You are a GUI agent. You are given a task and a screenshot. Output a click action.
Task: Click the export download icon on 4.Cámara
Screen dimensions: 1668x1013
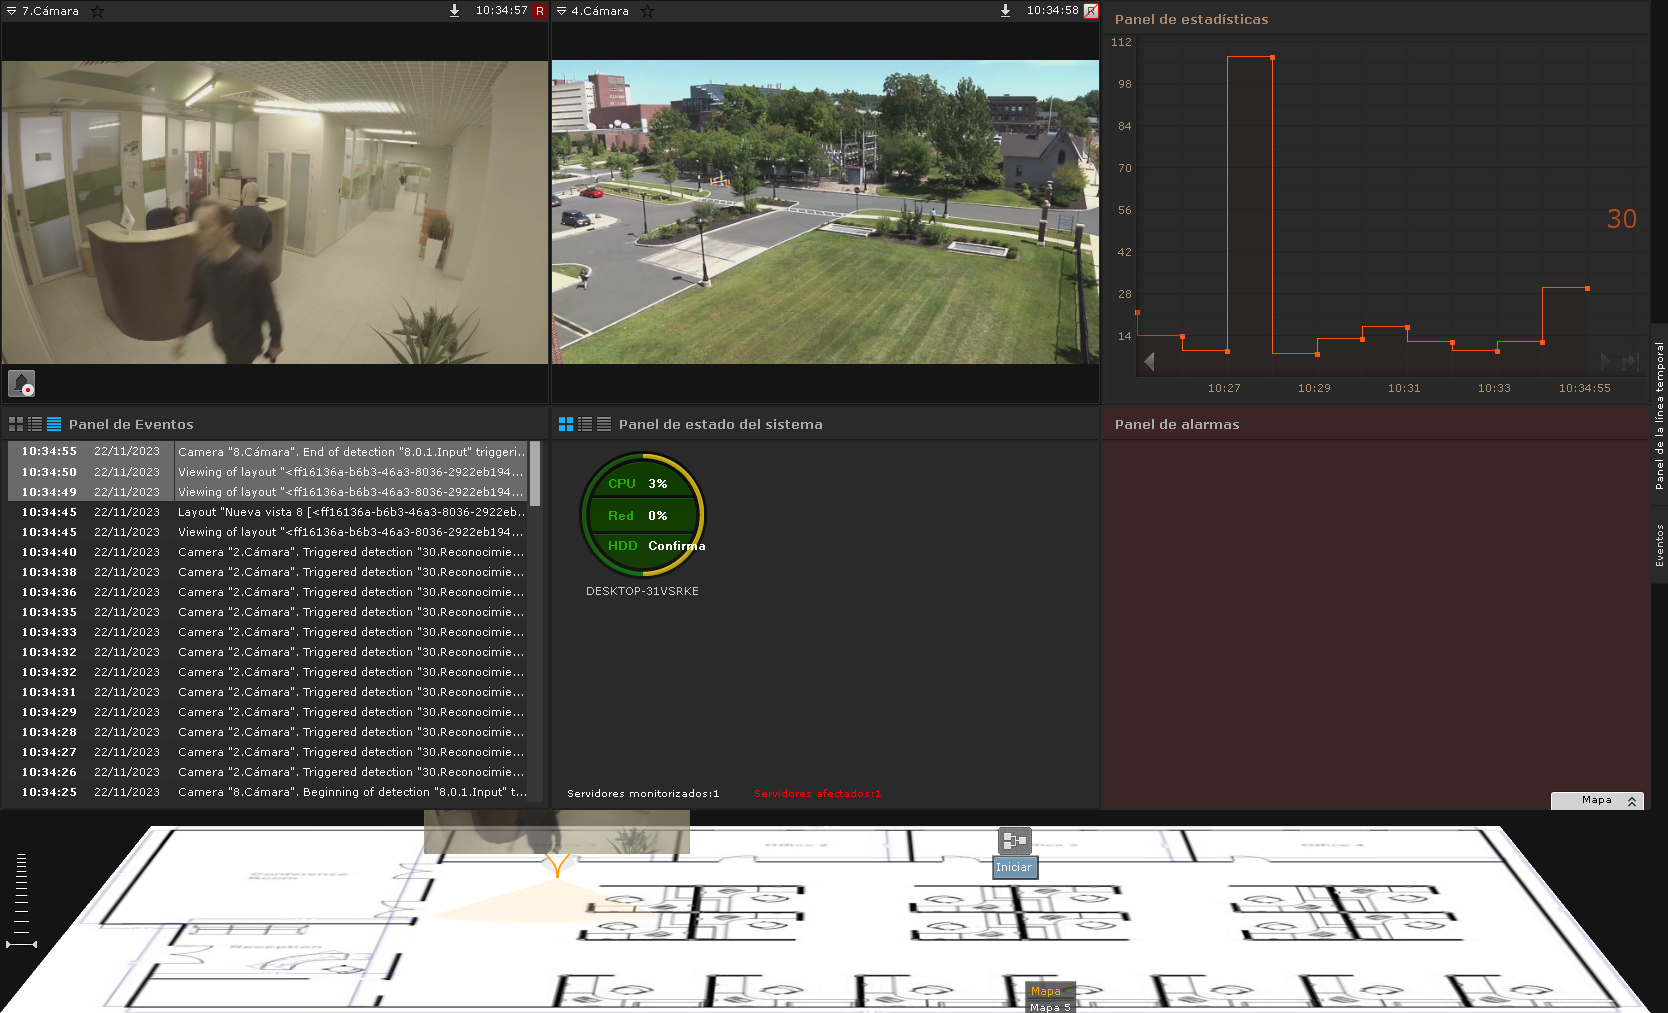click(1005, 11)
